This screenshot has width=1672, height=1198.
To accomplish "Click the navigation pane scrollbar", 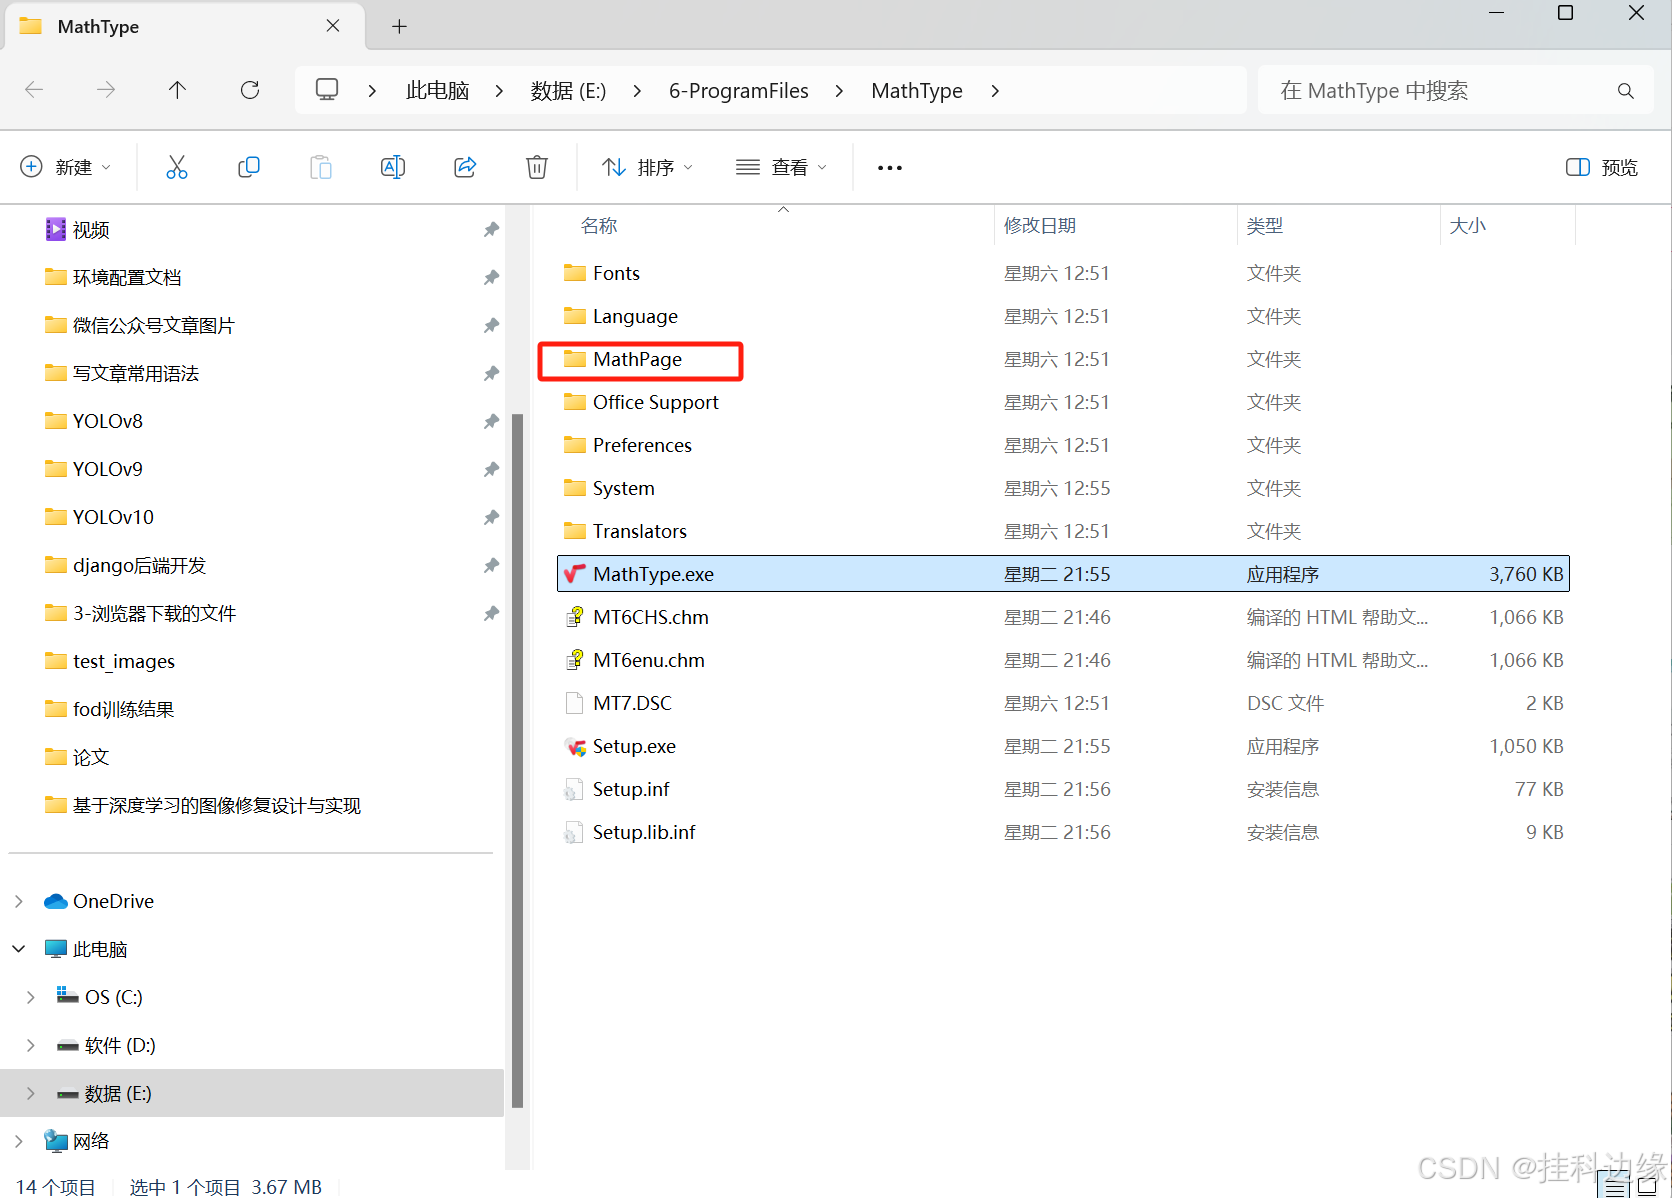I will point(517,760).
